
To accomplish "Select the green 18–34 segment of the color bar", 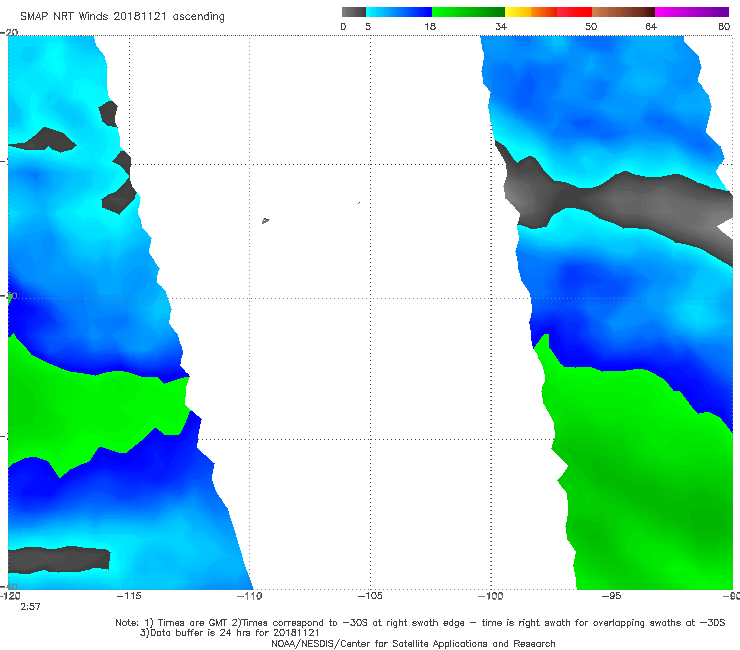I will [x=468, y=12].
